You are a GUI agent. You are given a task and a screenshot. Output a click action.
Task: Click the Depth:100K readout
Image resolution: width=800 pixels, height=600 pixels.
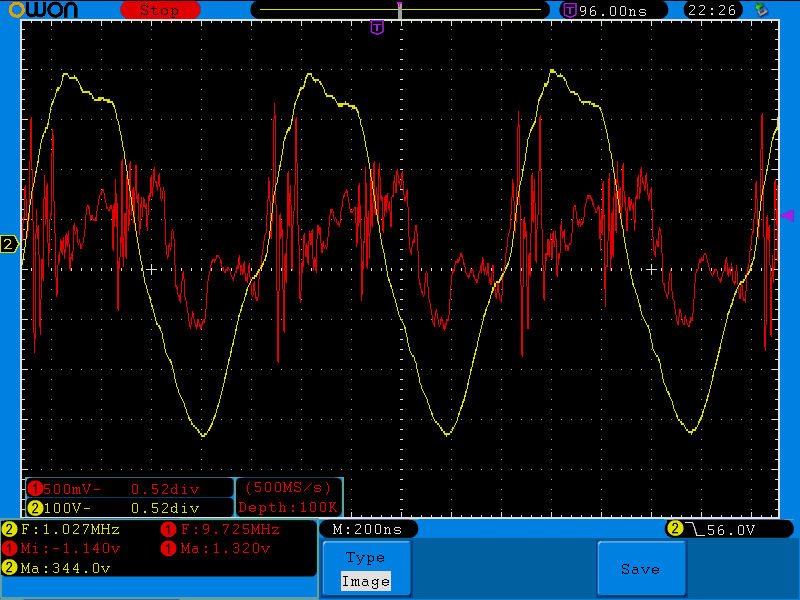pyautogui.click(x=288, y=507)
